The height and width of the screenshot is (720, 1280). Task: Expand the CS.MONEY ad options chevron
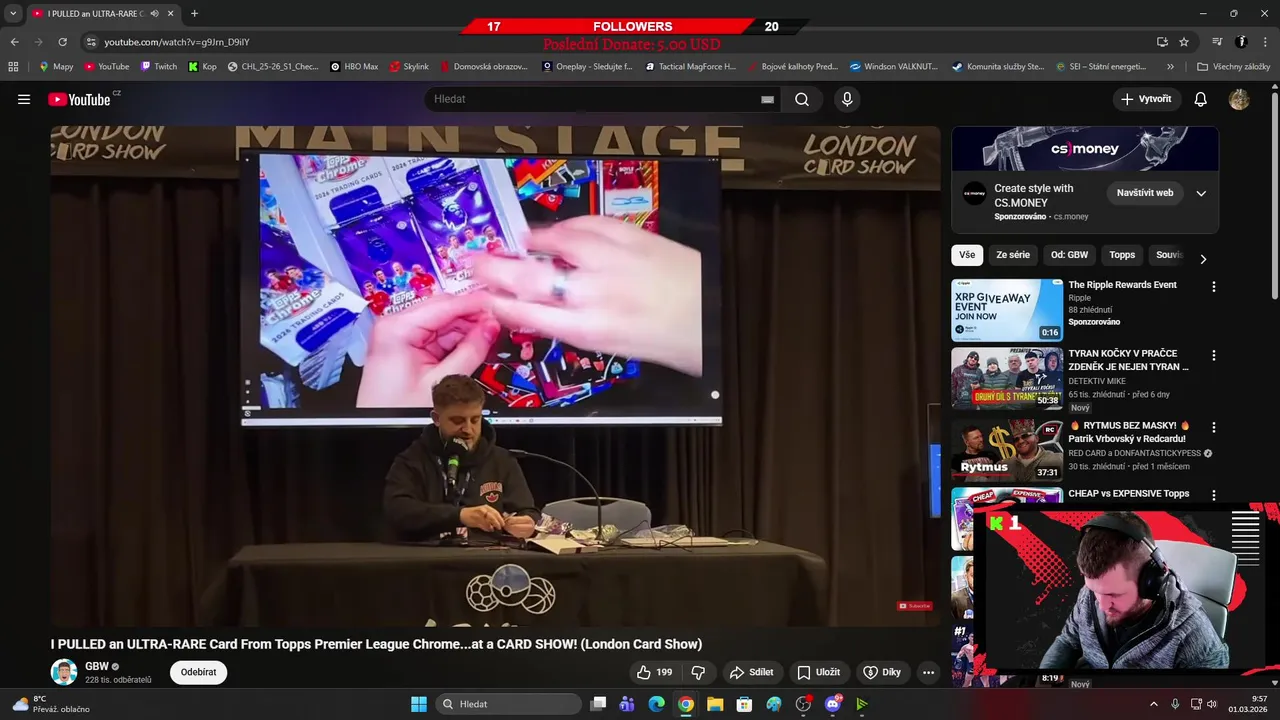click(1201, 193)
